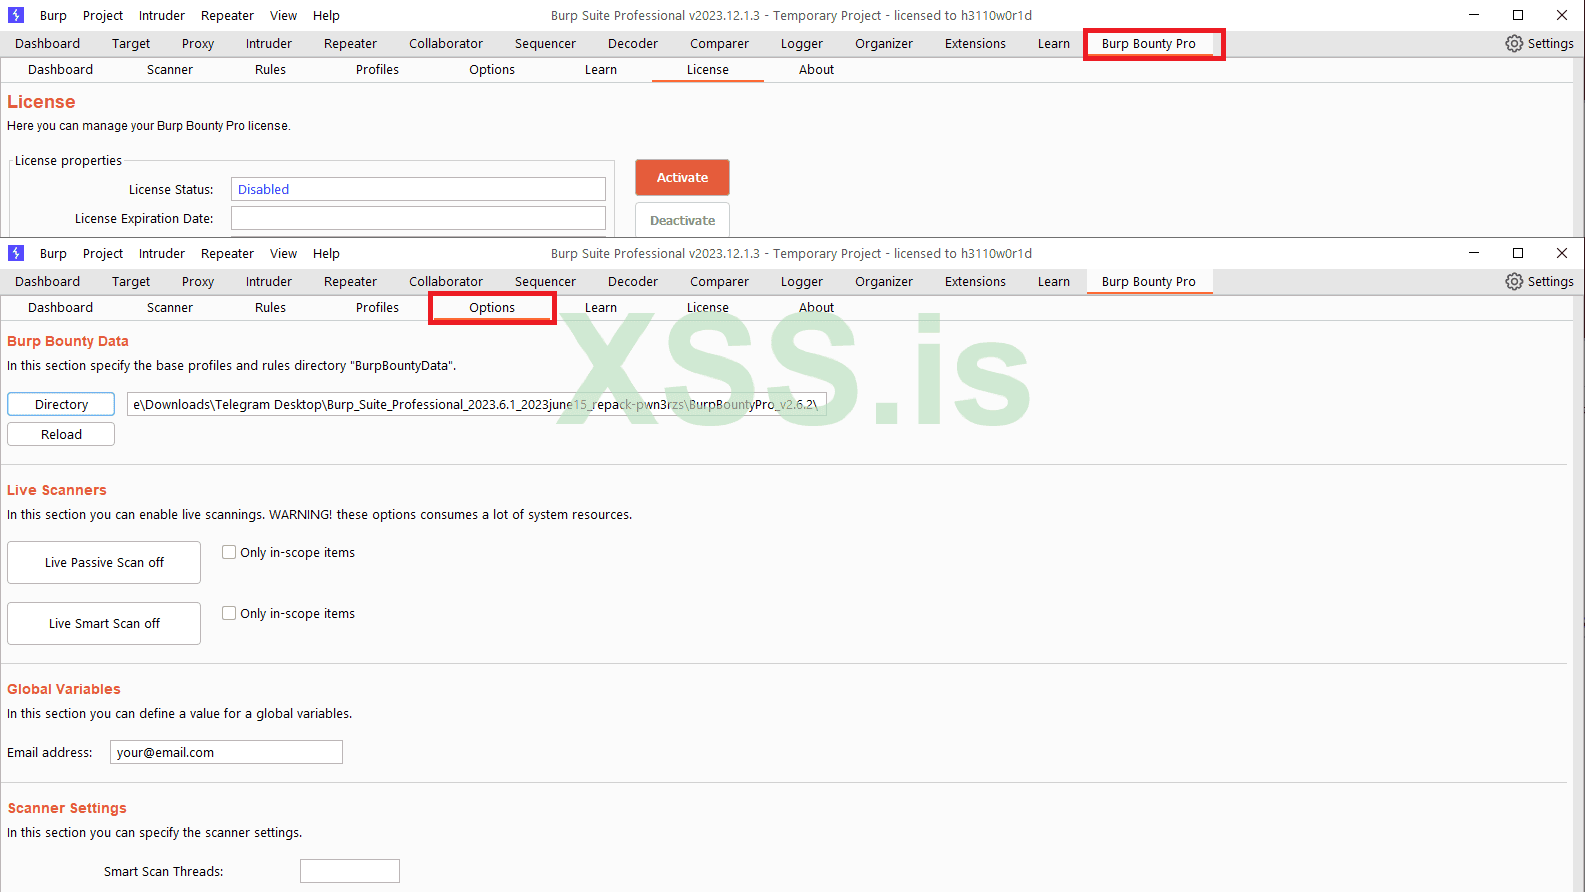Select the License sub-tab in the License window
This screenshot has width=1585, height=892.
point(708,69)
